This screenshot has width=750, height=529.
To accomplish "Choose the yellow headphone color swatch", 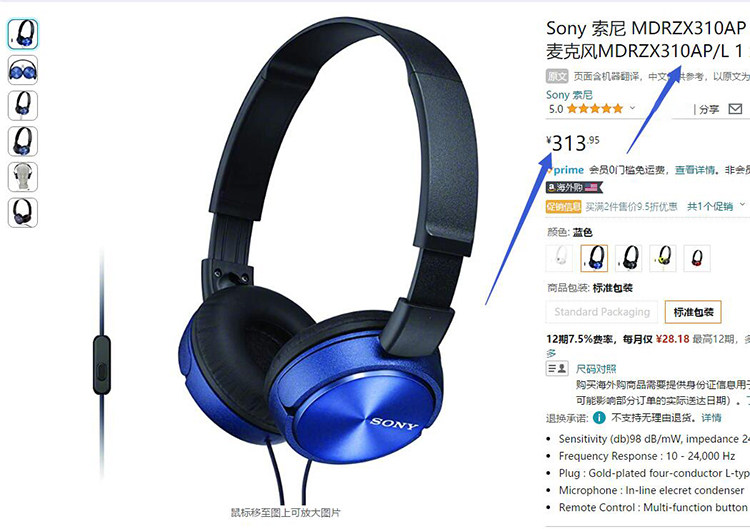I will coord(662,258).
